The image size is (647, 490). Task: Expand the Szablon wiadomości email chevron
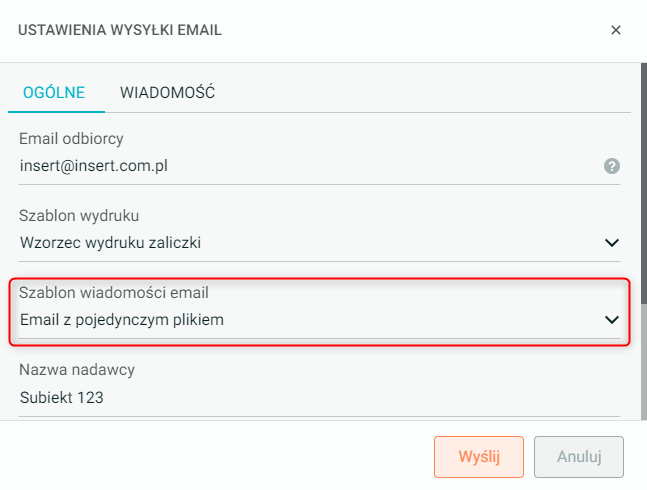612,320
